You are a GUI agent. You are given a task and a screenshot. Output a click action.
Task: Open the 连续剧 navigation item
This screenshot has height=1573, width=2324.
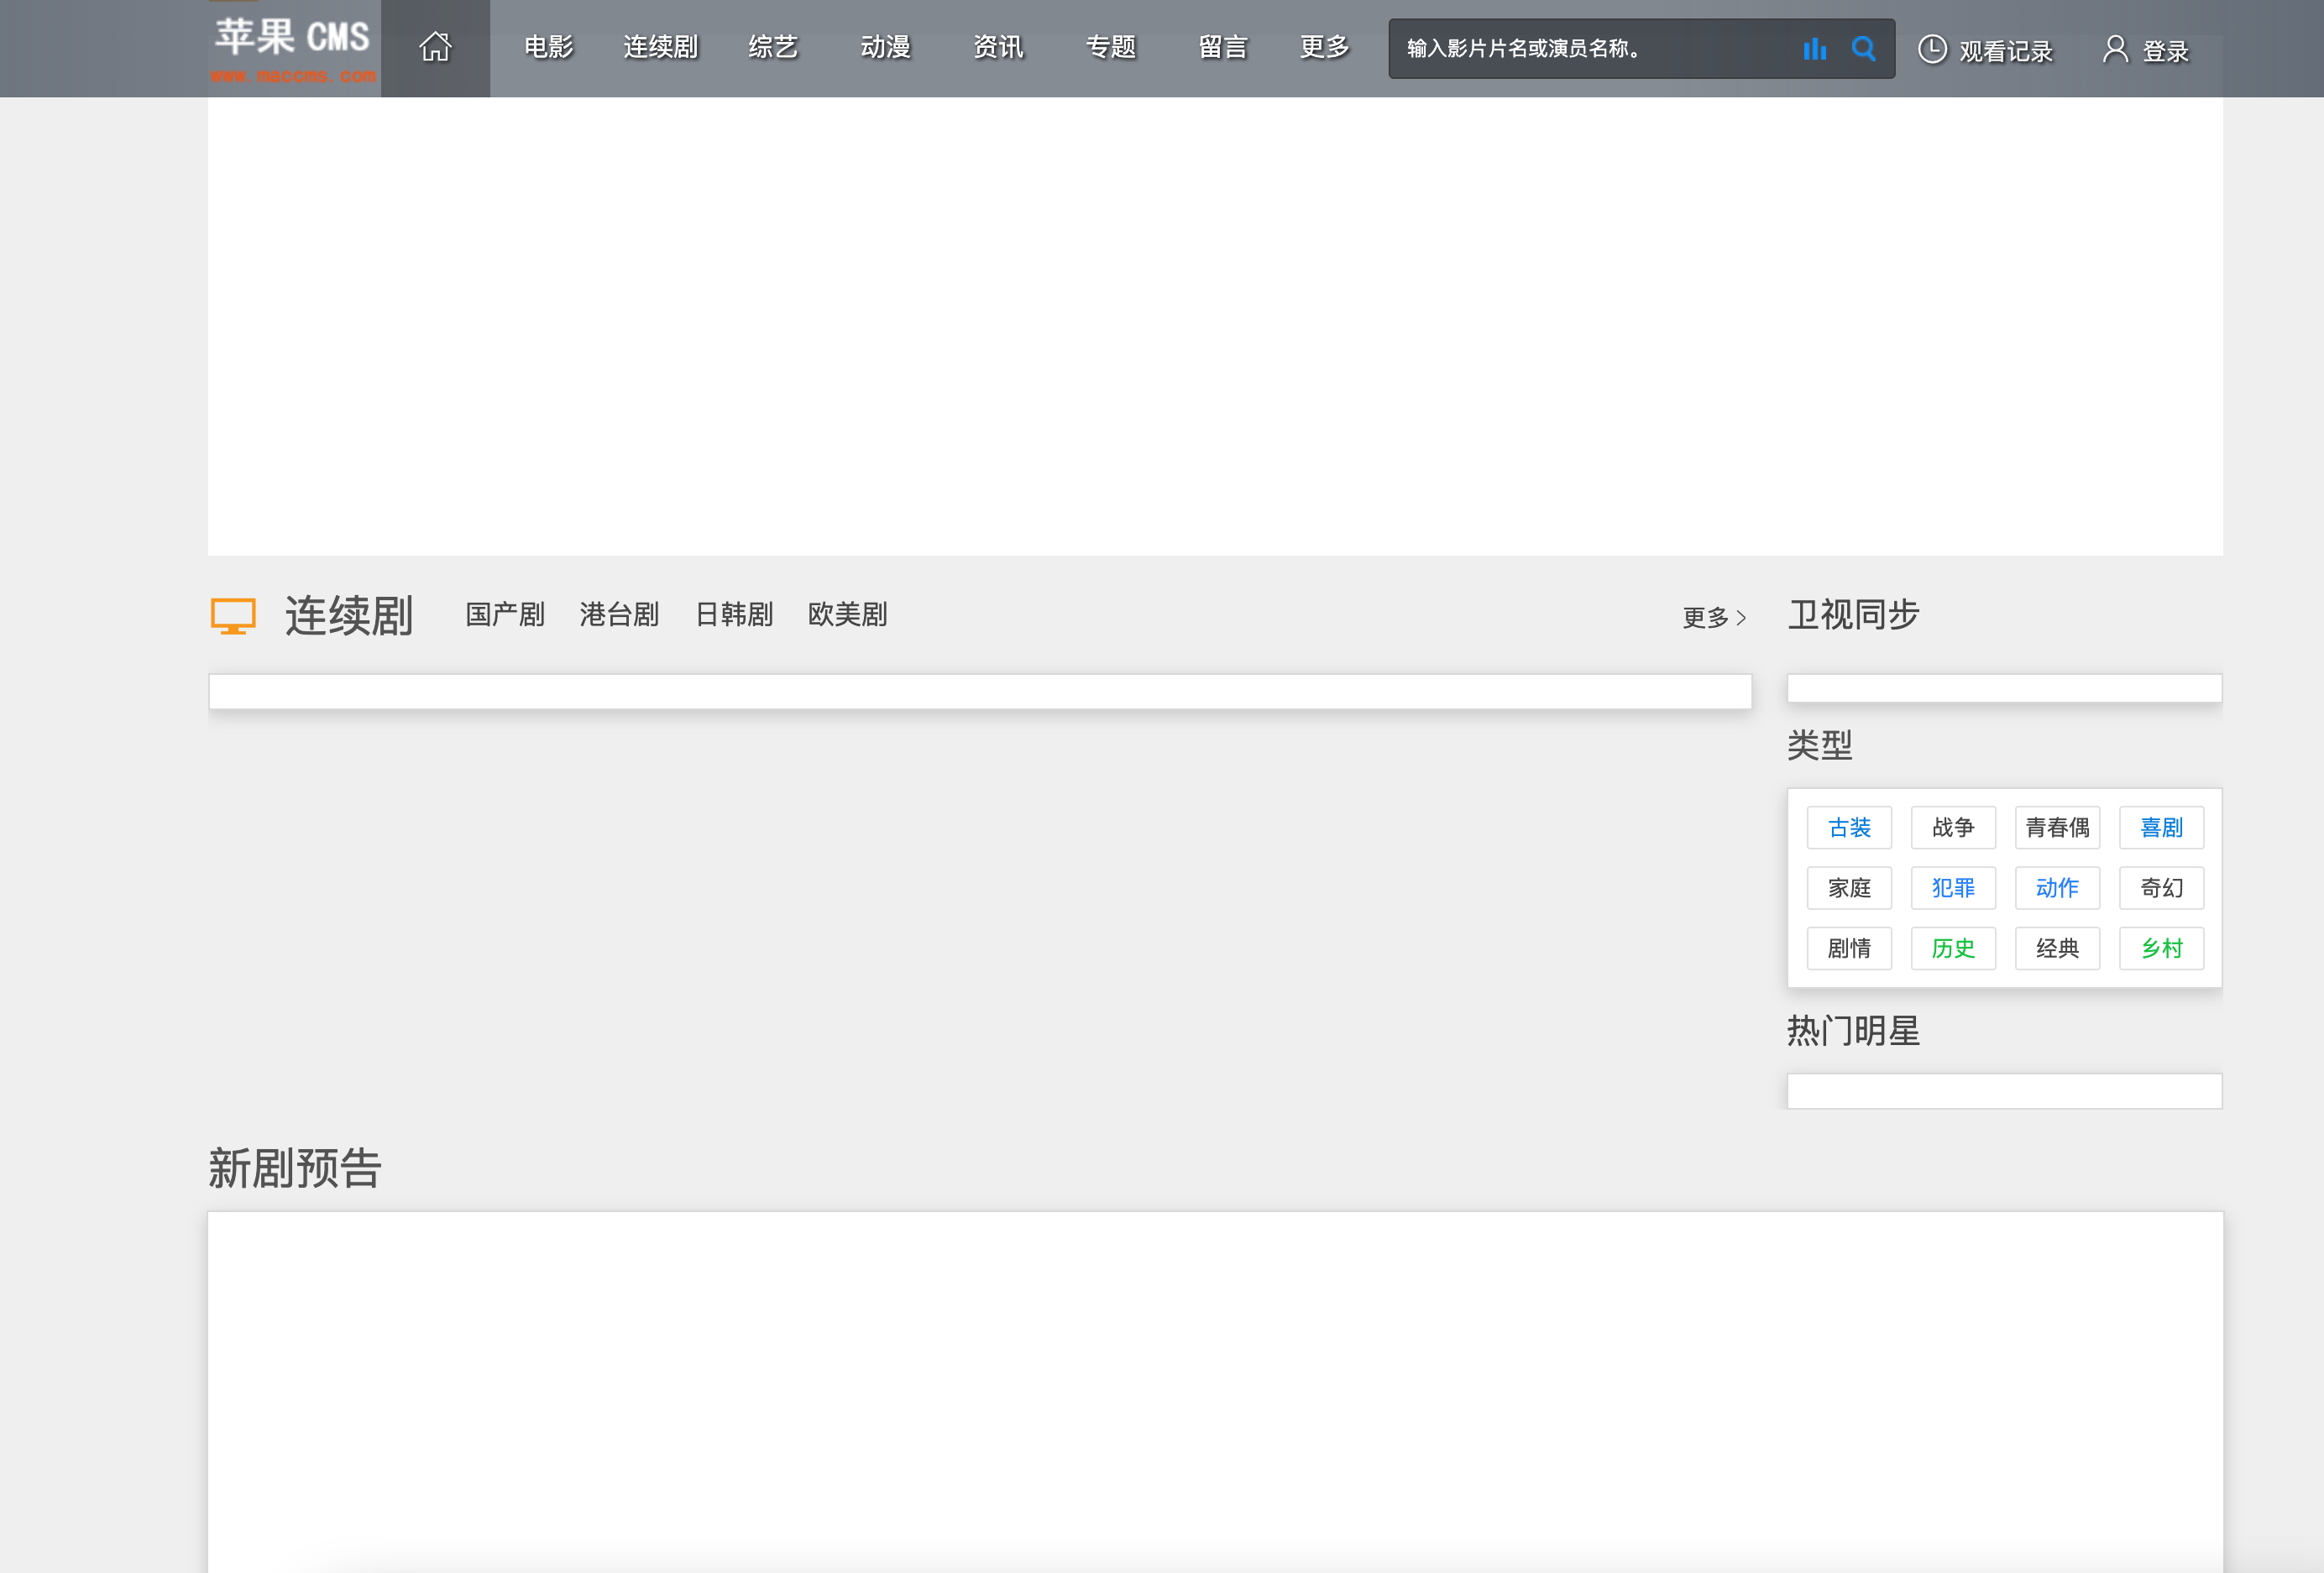click(660, 47)
